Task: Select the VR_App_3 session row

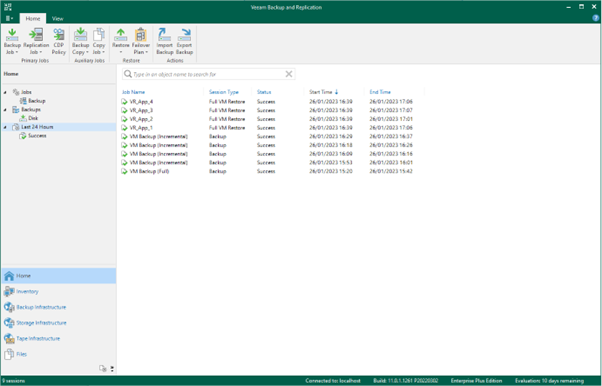Action: coord(272,111)
